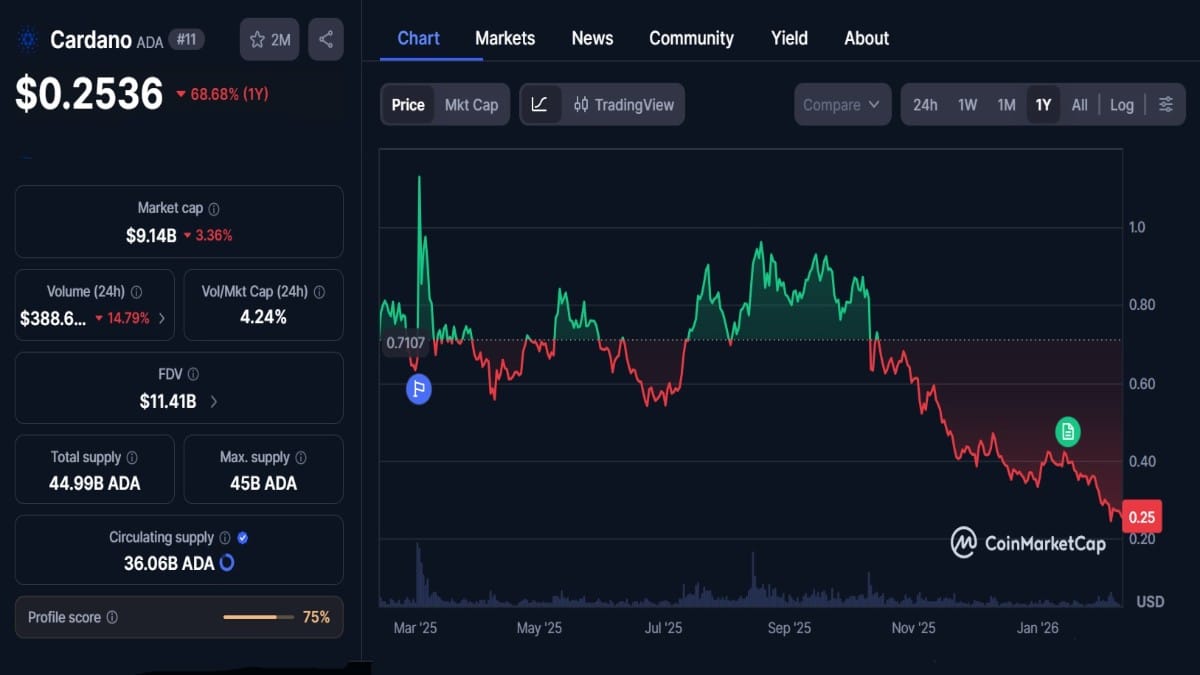Switch to TradingView candlestick chart

[624, 105]
